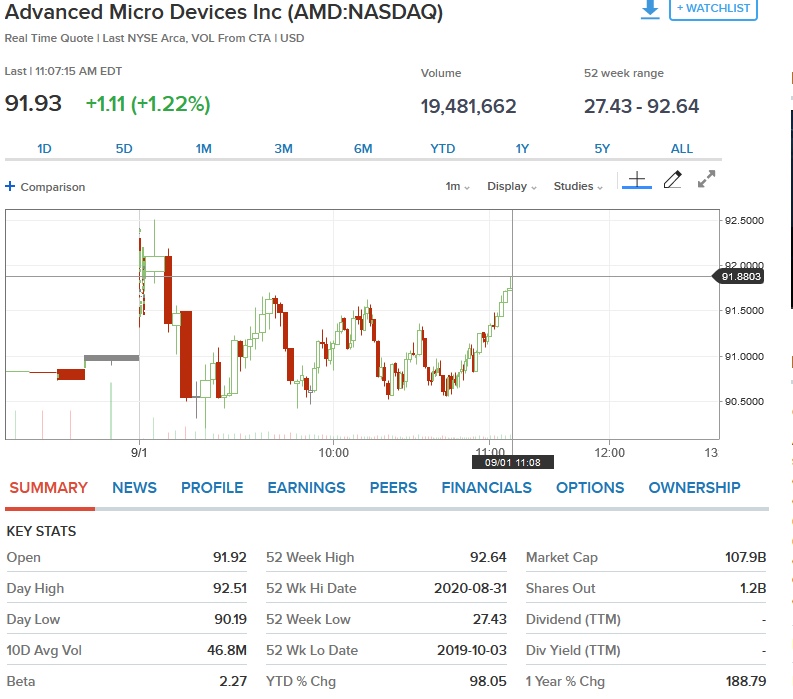Click the Advanced Micro Devices Inc title
This screenshot has width=793, height=699.
pyautogui.click(x=224, y=12)
